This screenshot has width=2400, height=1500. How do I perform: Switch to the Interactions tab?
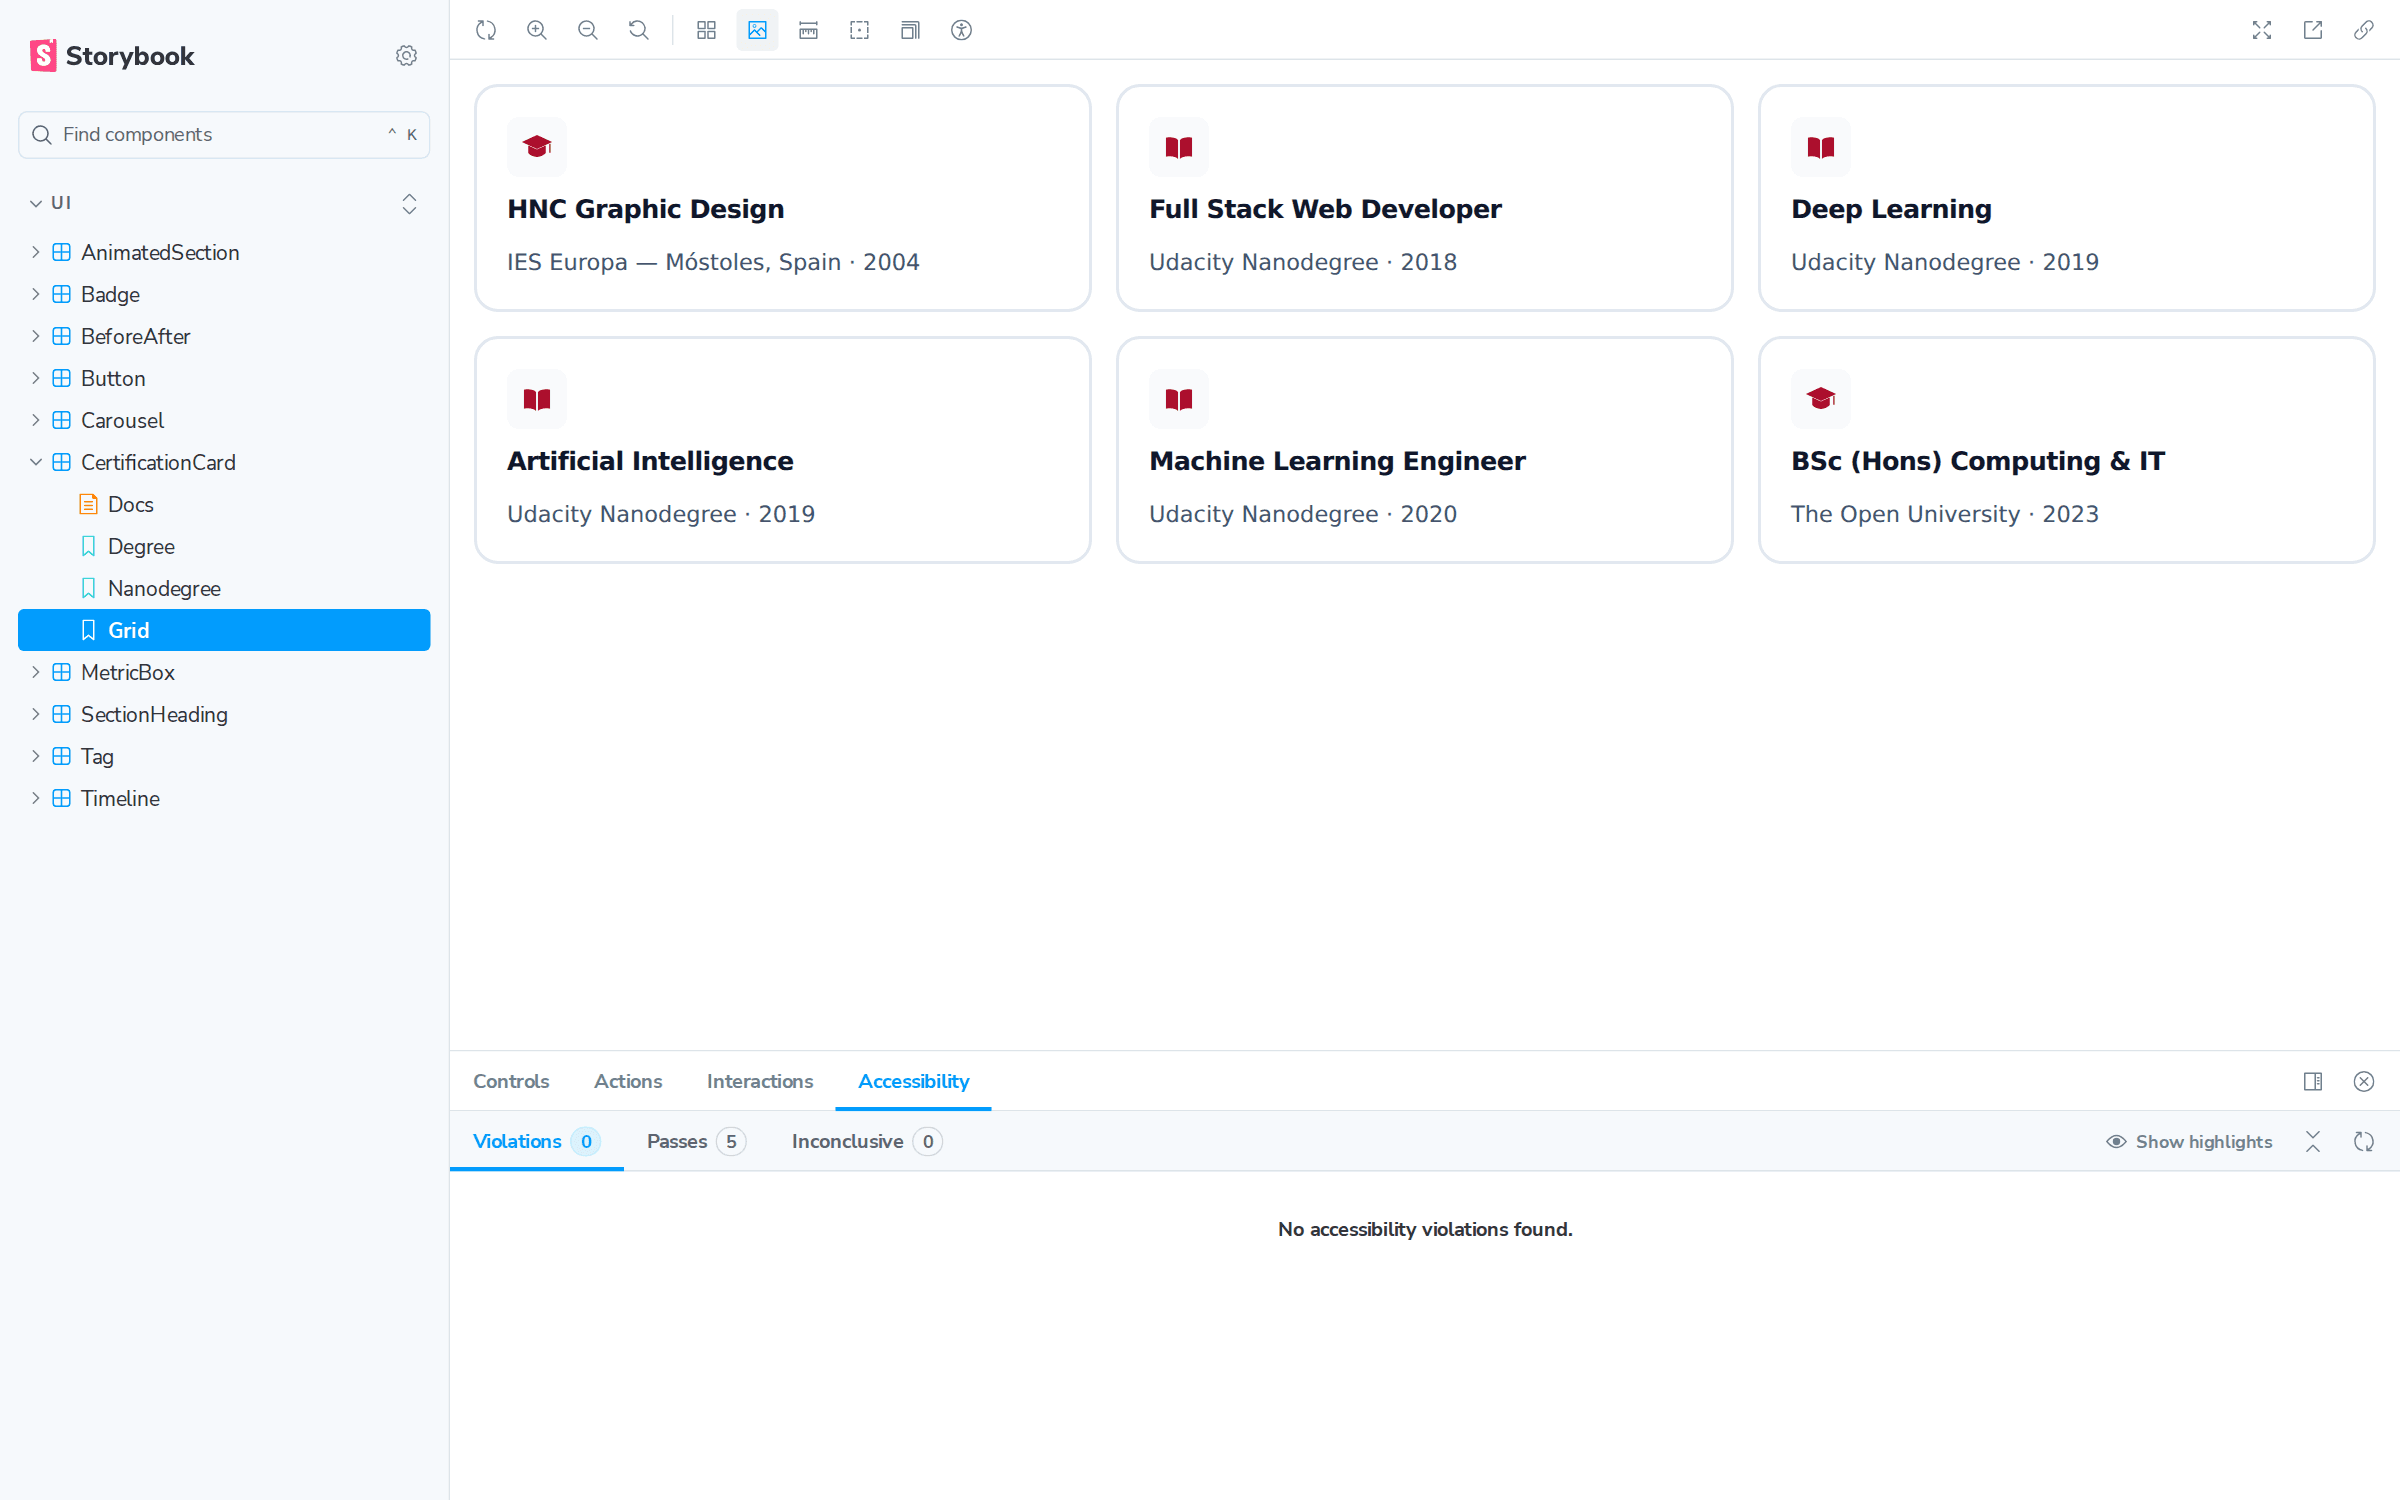pyautogui.click(x=760, y=1081)
